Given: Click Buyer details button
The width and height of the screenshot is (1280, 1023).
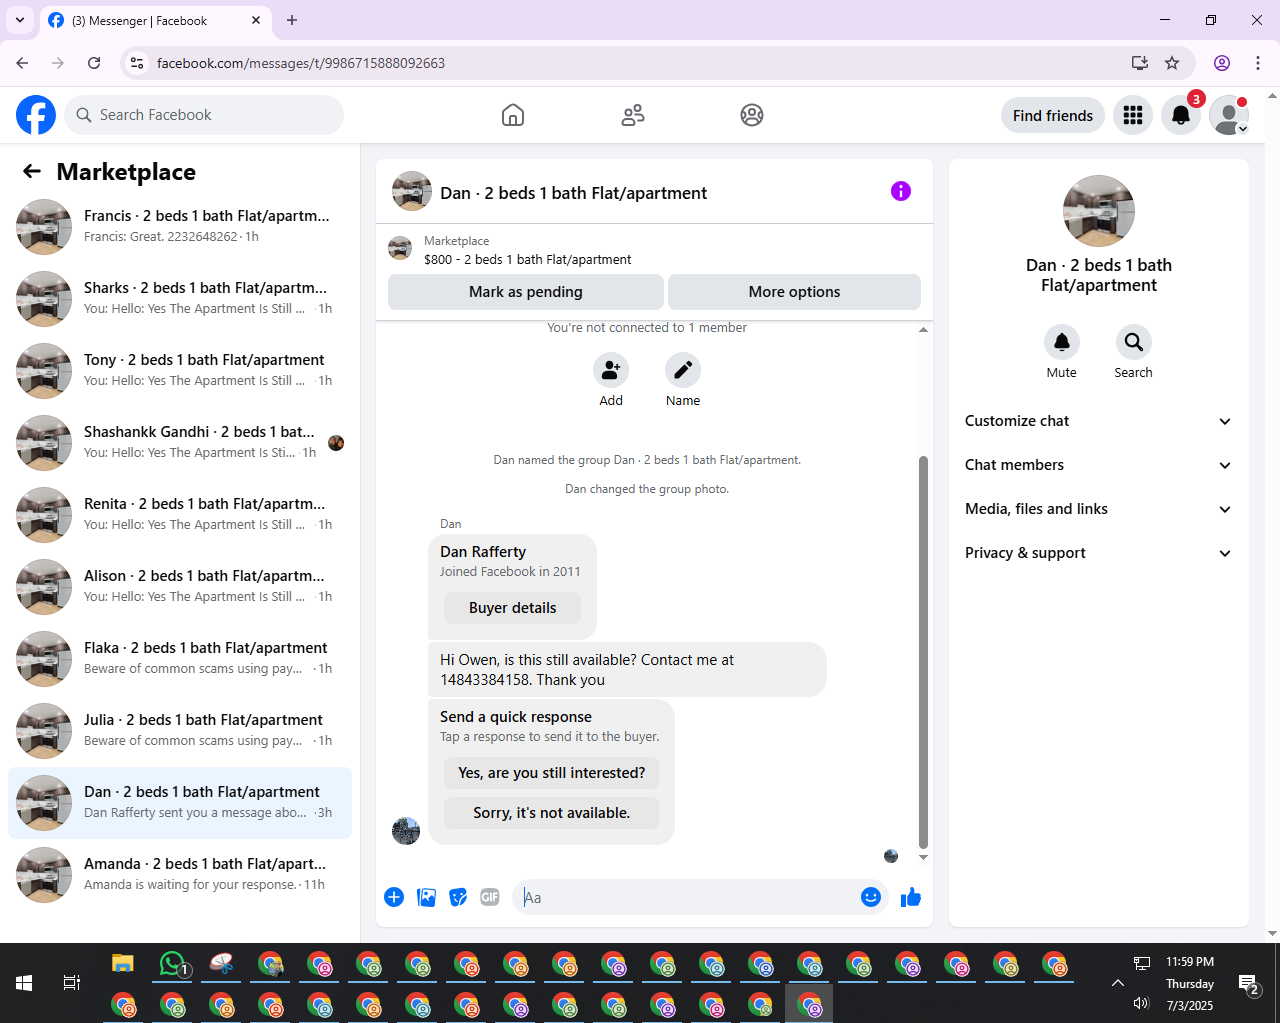Looking at the screenshot, I should pyautogui.click(x=512, y=608).
